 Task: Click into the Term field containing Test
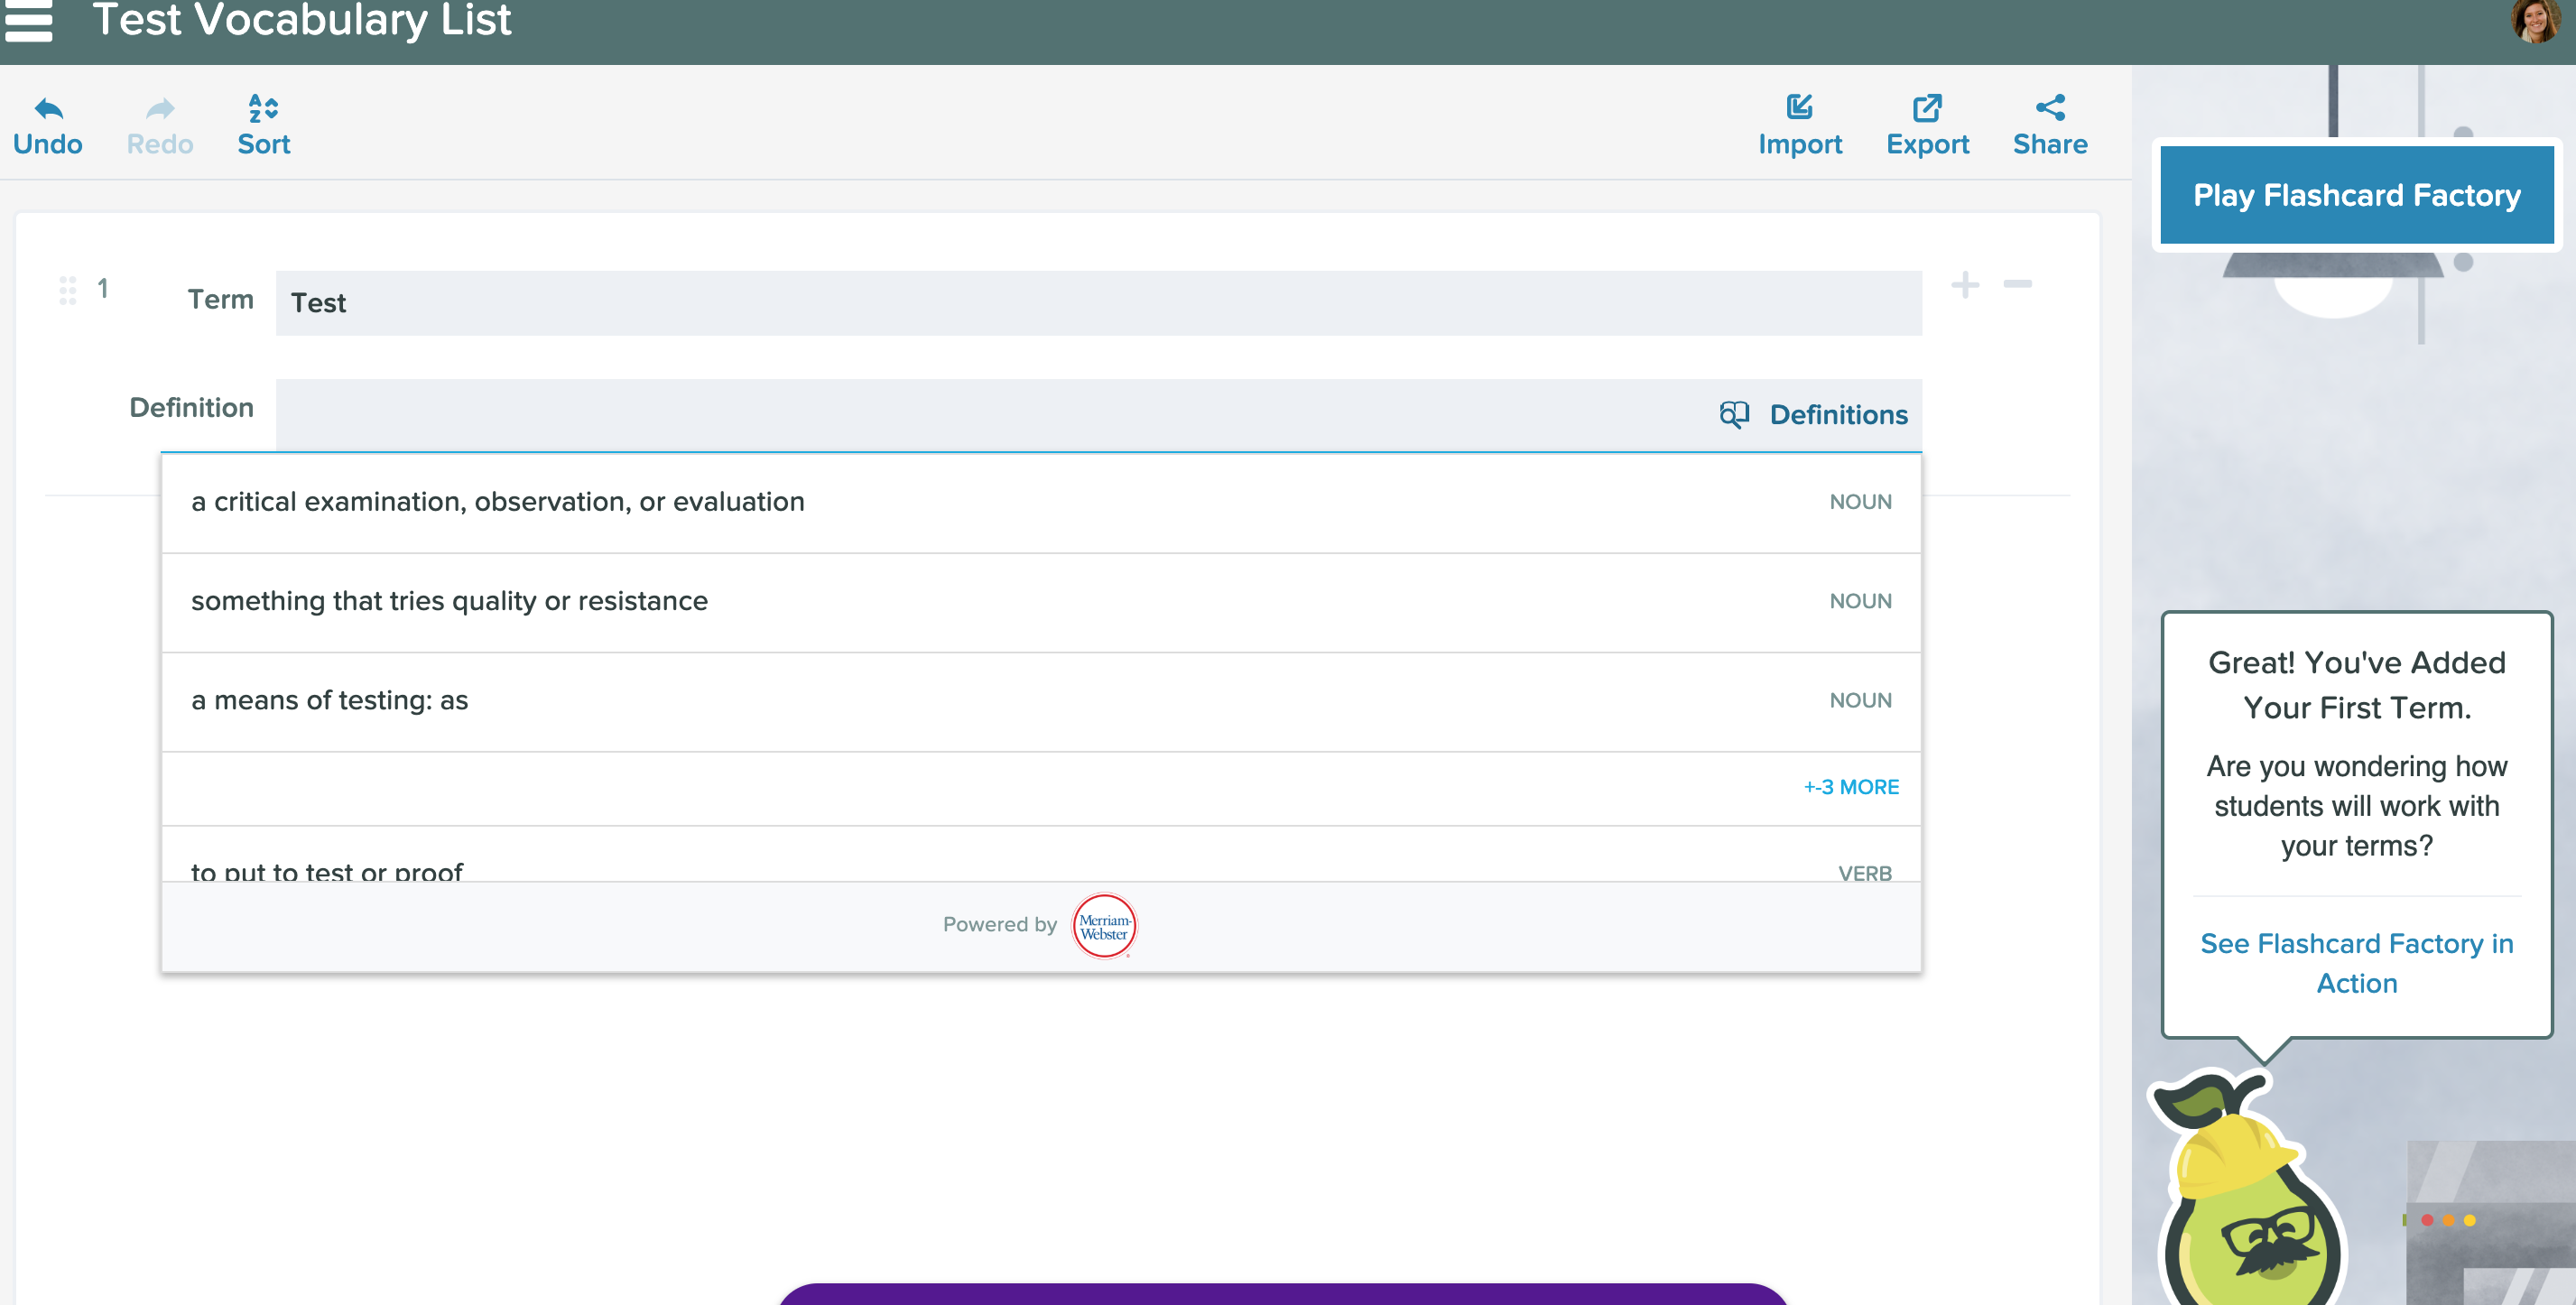(1098, 303)
